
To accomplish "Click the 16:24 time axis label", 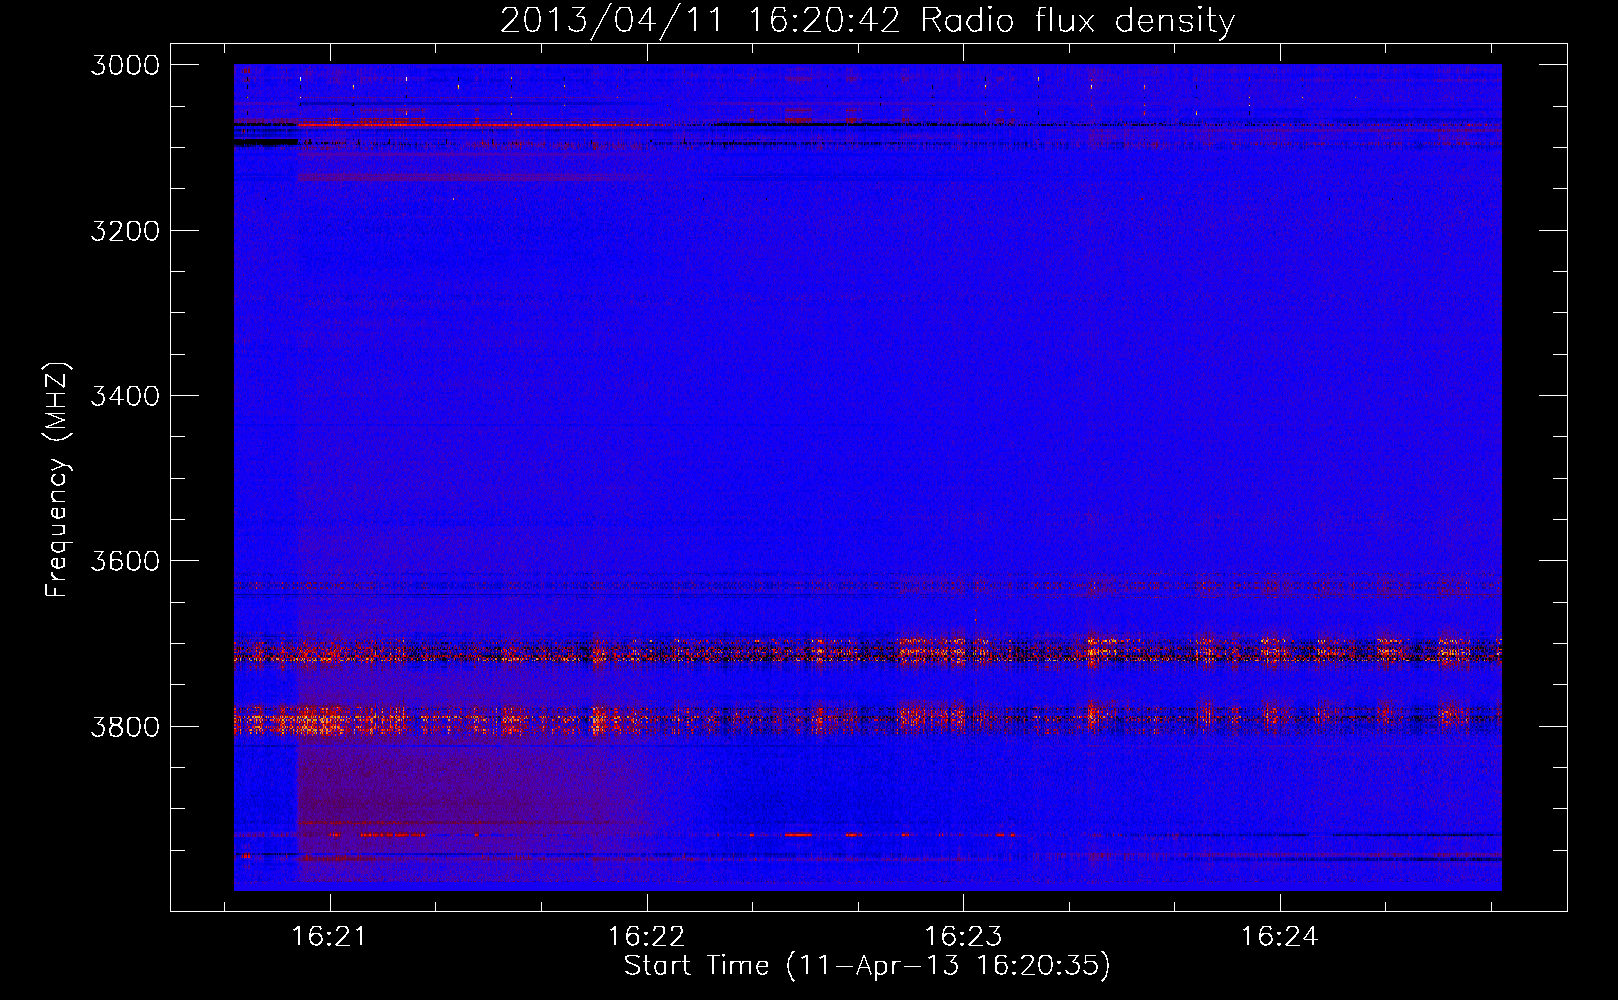I will pyautogui.click(x=1280, y=936).
